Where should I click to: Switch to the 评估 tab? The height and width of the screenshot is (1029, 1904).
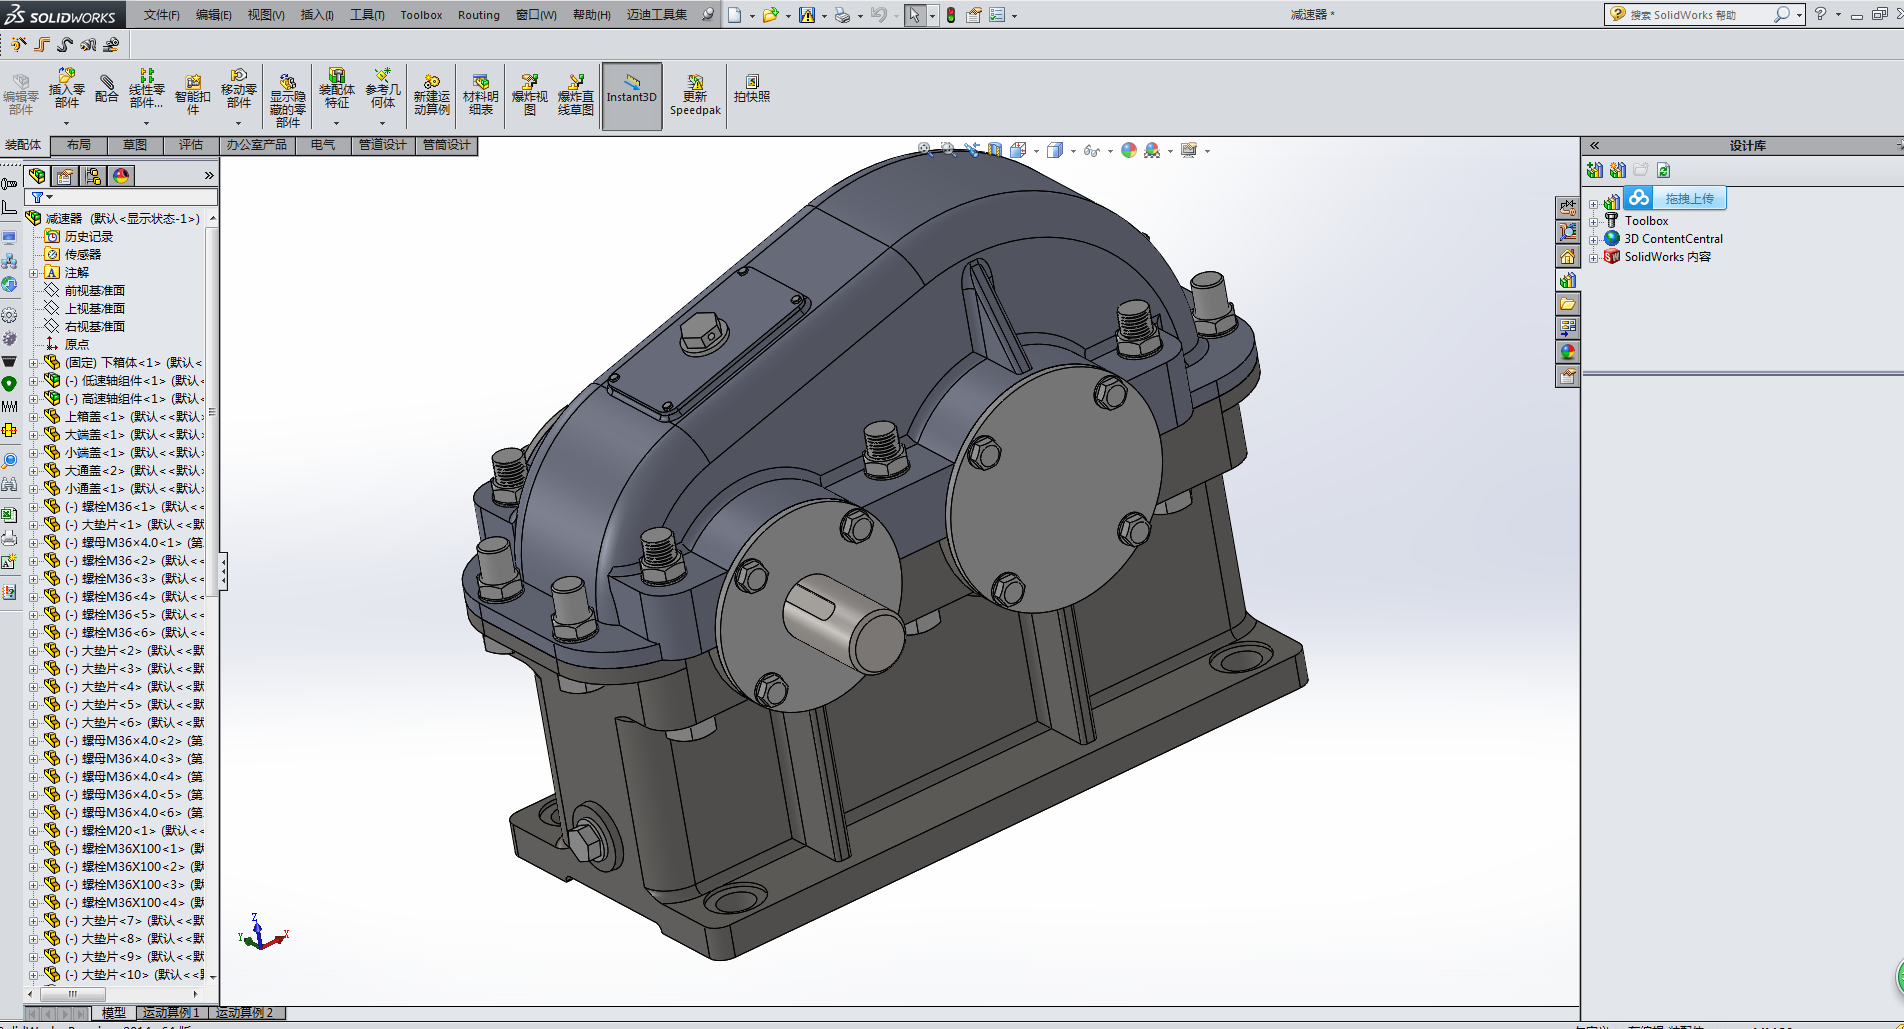pyautogui.click(x=190, y=145)
